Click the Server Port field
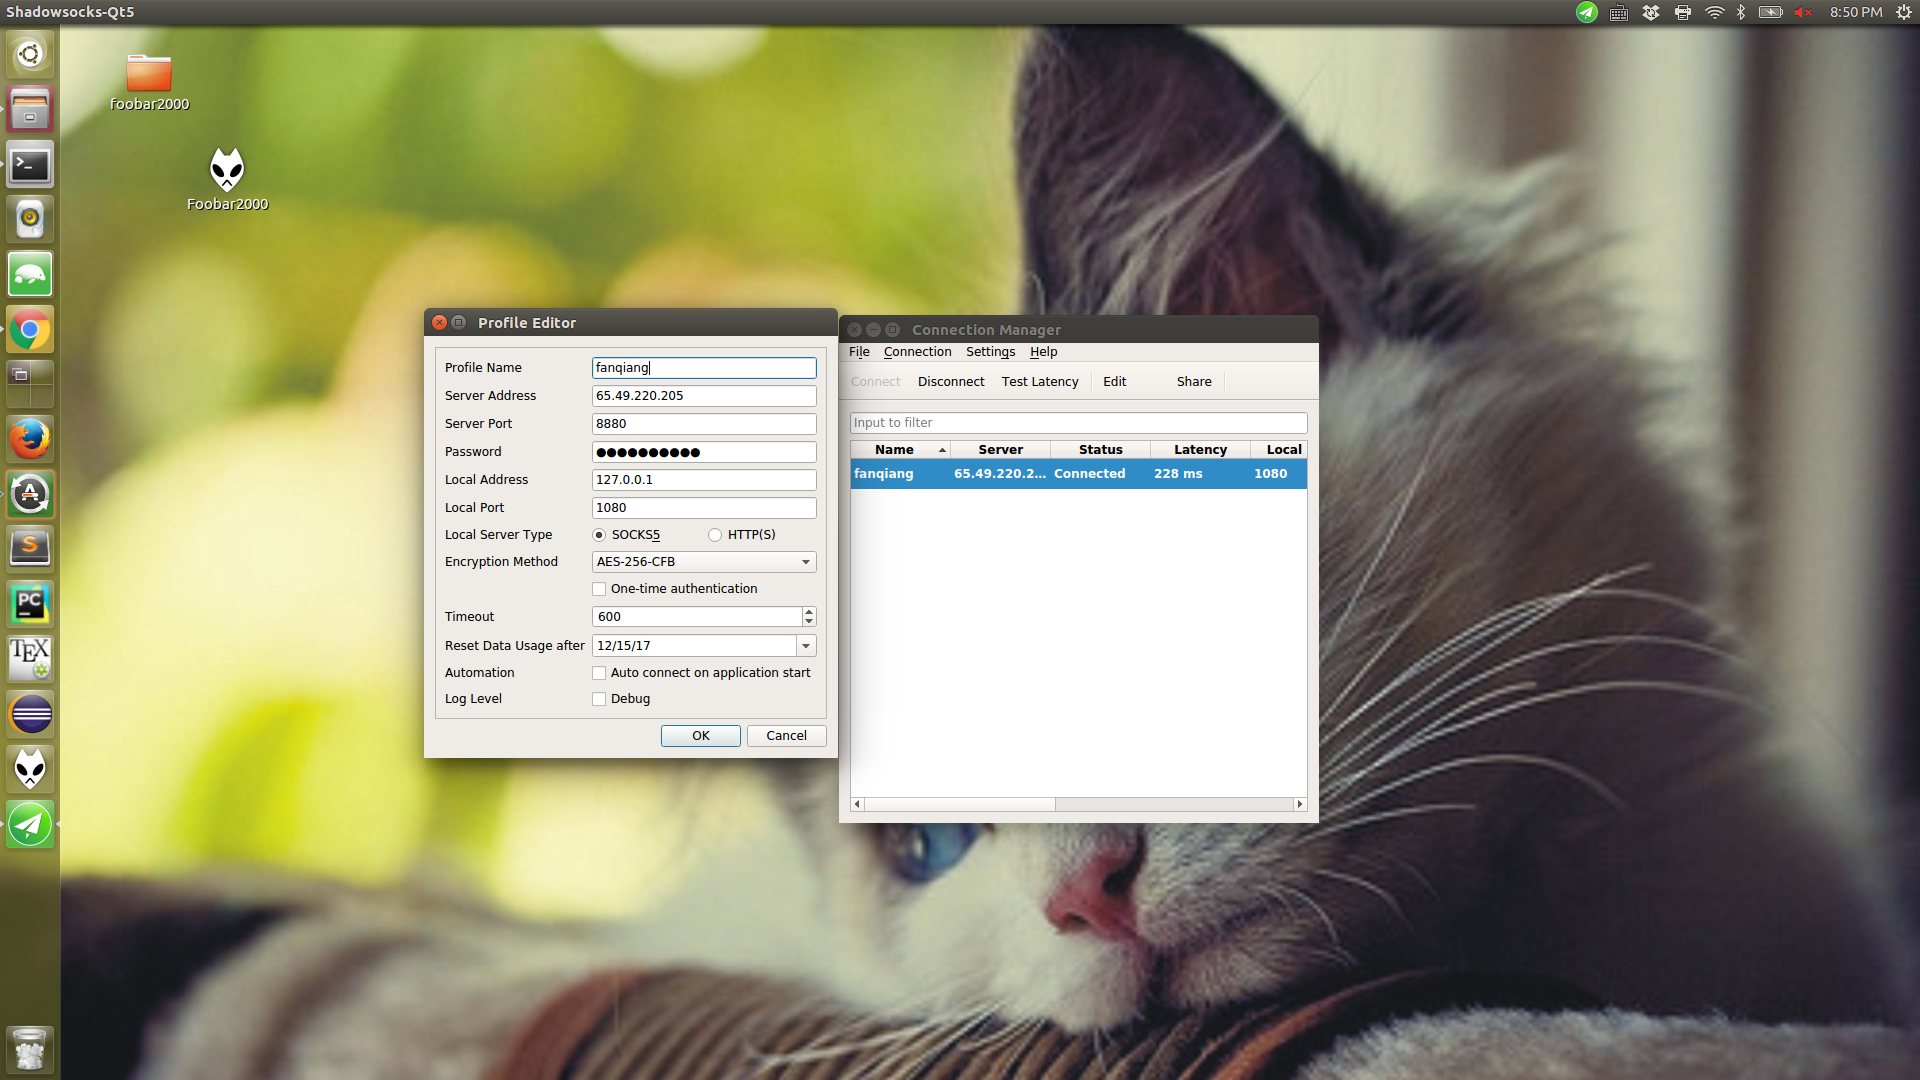 click(704, 424)
